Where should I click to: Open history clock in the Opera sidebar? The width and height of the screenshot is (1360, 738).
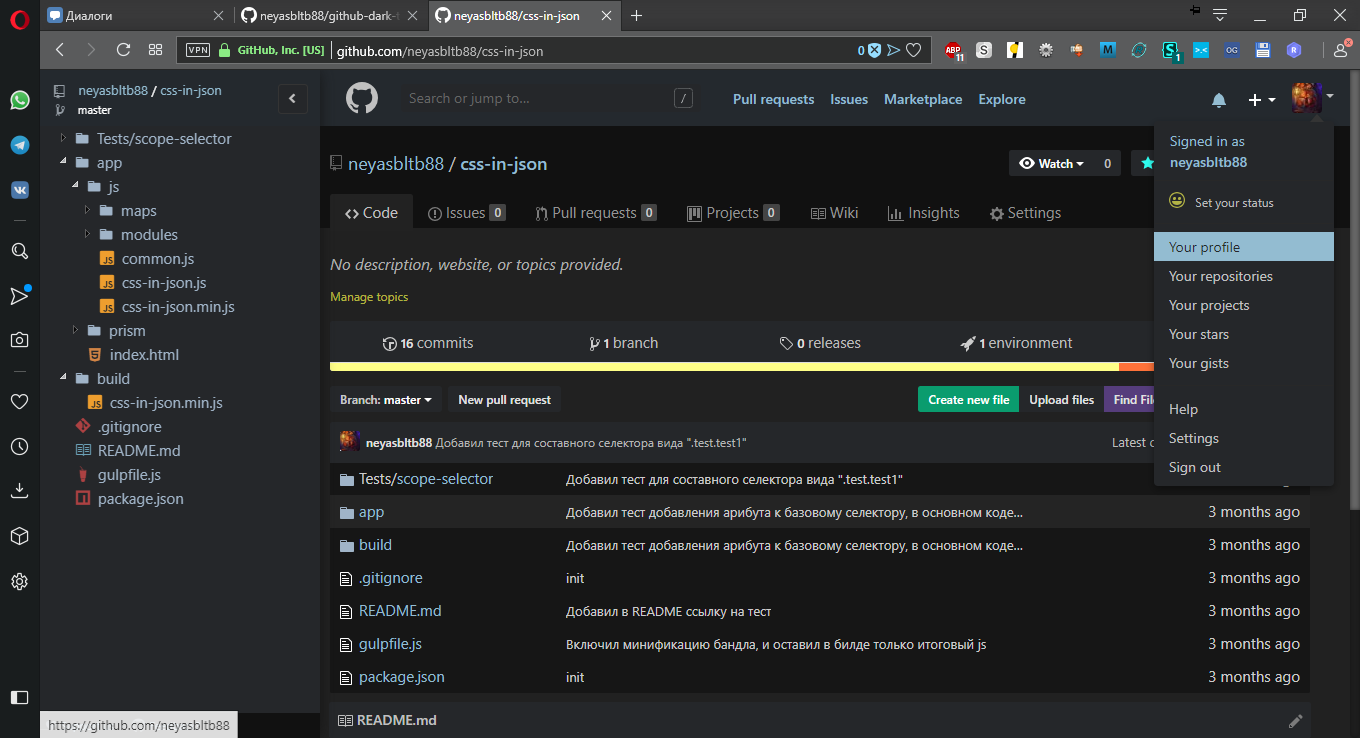19,447
